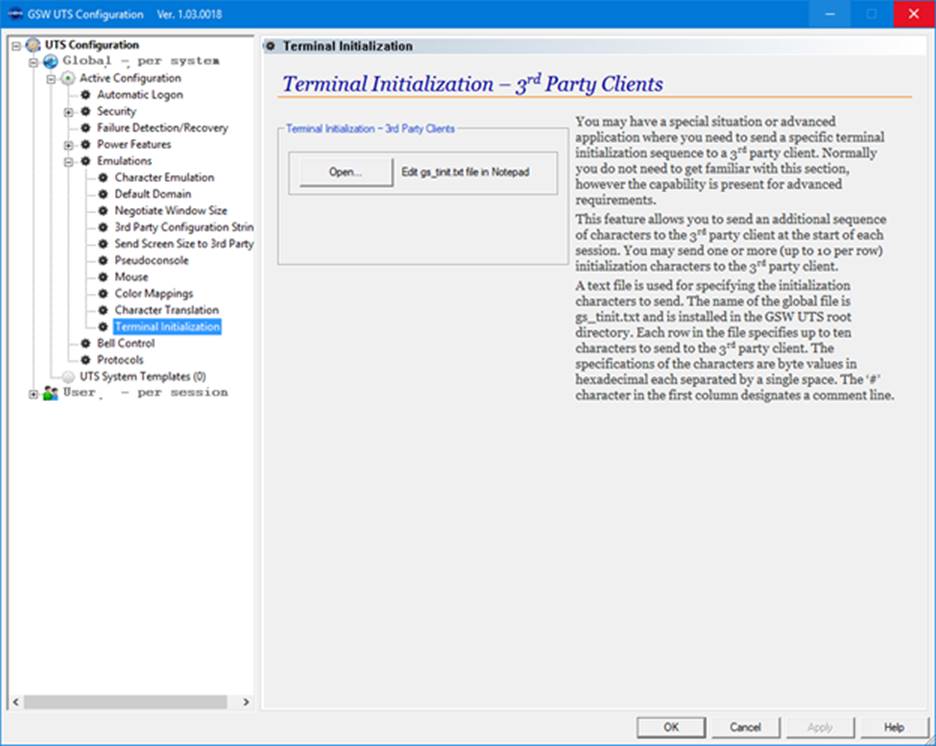936x746 pixels.
Task: Click the Active Configuration status icon
Action: click(68, 78)
